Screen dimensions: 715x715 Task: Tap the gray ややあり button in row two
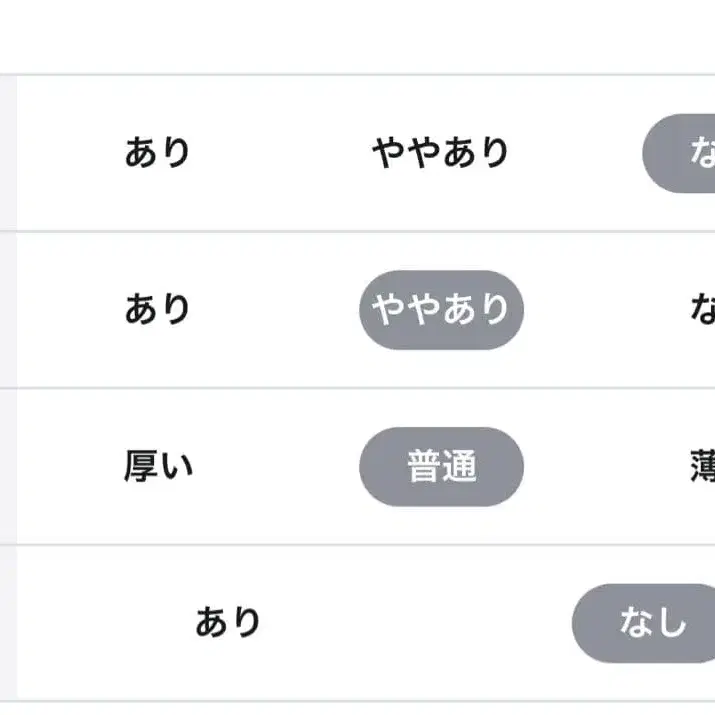pyautogui.click(x=441, y=310)
